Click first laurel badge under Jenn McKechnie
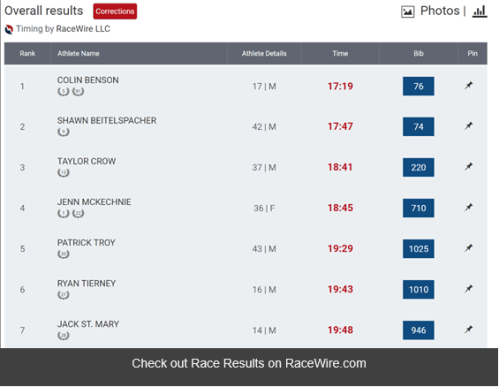 63,213
